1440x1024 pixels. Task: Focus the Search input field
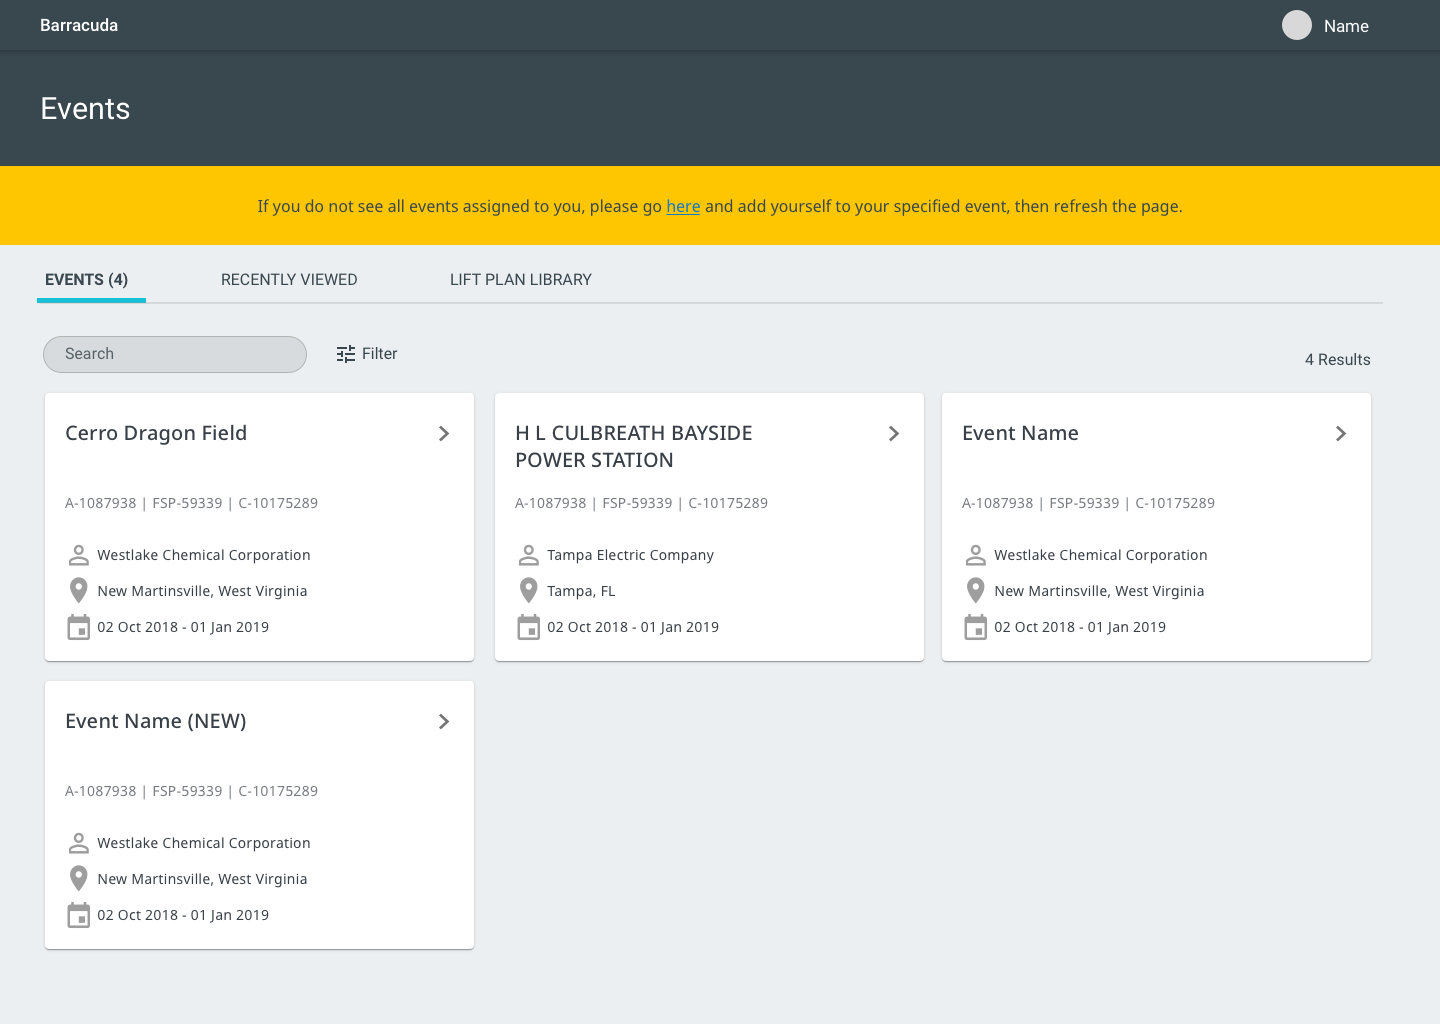click(175, 354)
